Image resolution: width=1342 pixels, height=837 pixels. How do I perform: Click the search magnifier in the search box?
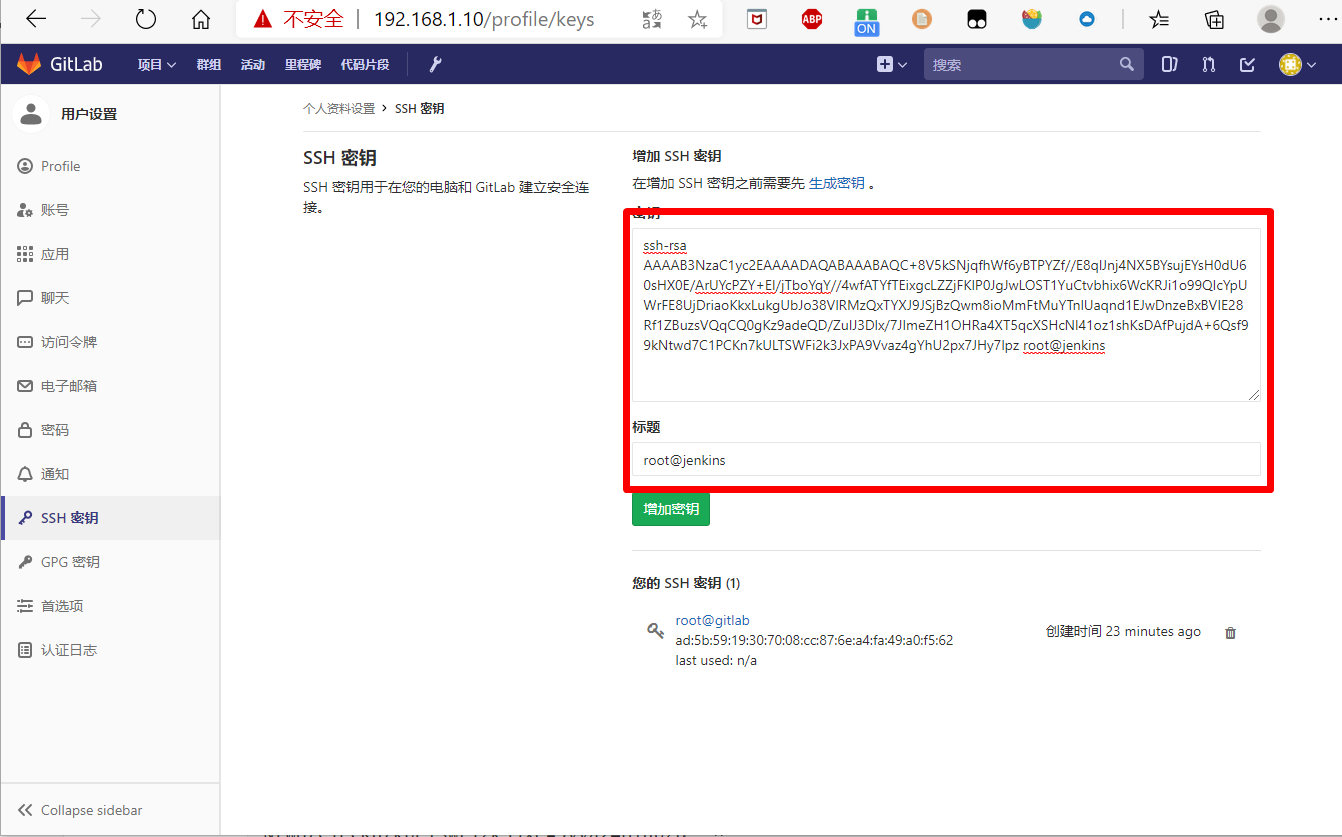[1126, 63]
